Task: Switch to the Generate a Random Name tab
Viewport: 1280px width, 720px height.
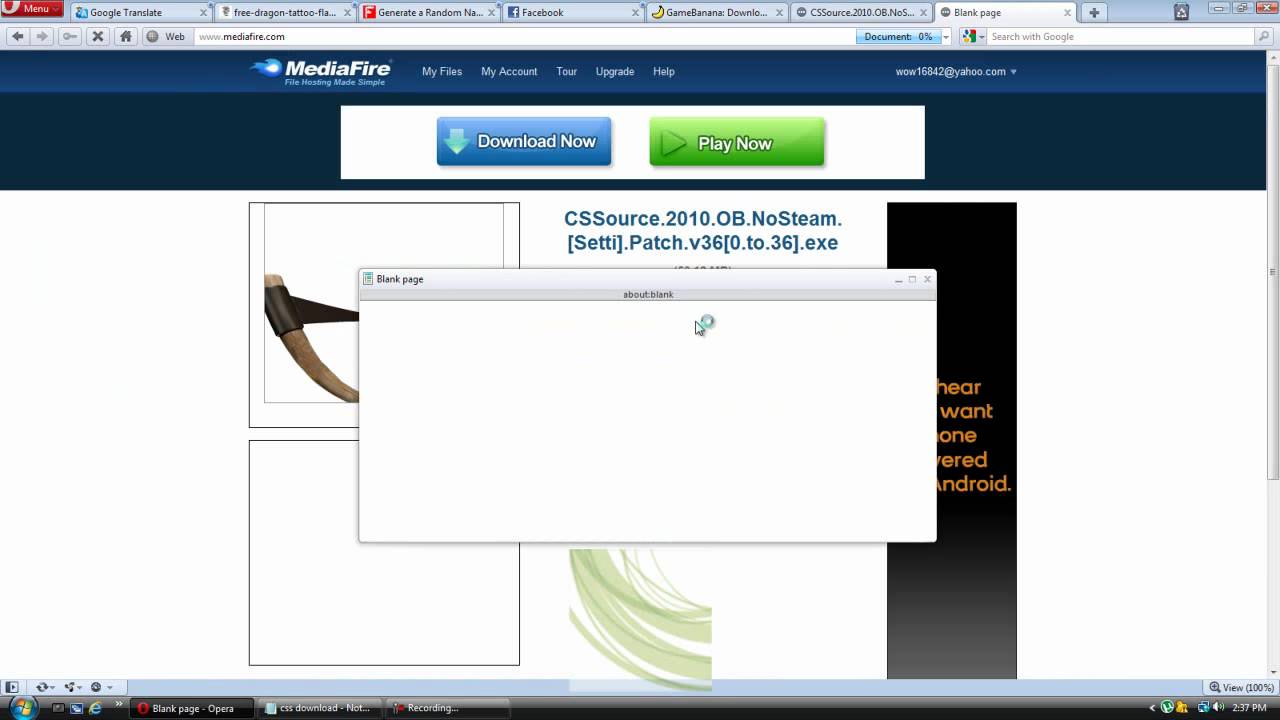Action: point(429,13)
